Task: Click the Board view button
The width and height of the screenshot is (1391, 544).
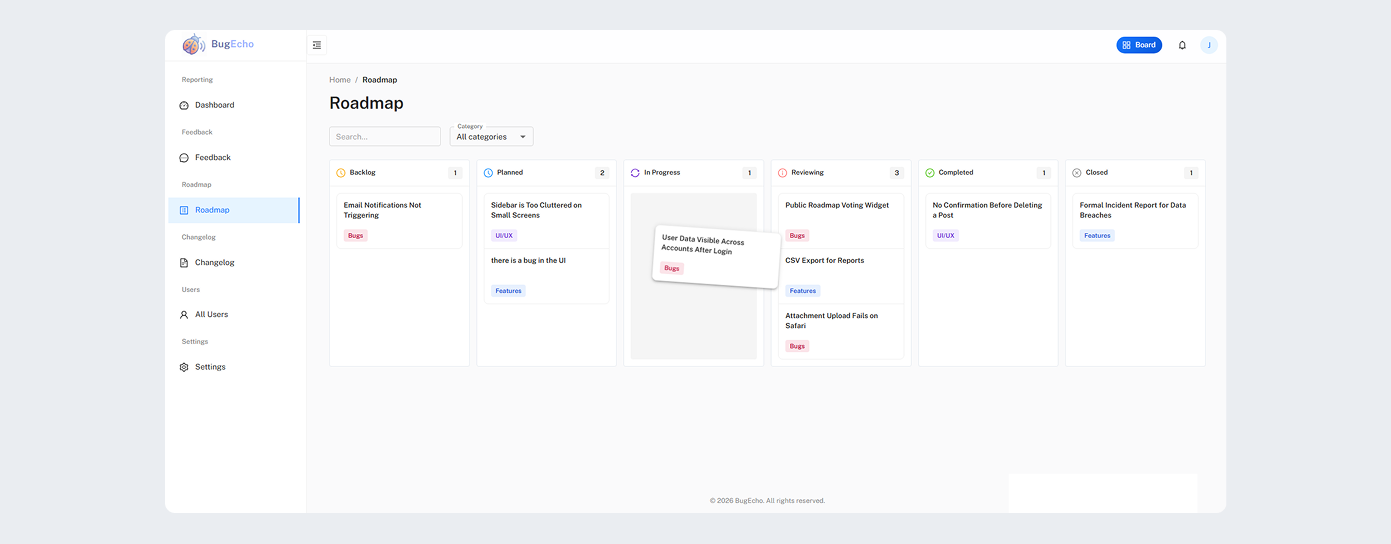Action: pos(1139,45)
